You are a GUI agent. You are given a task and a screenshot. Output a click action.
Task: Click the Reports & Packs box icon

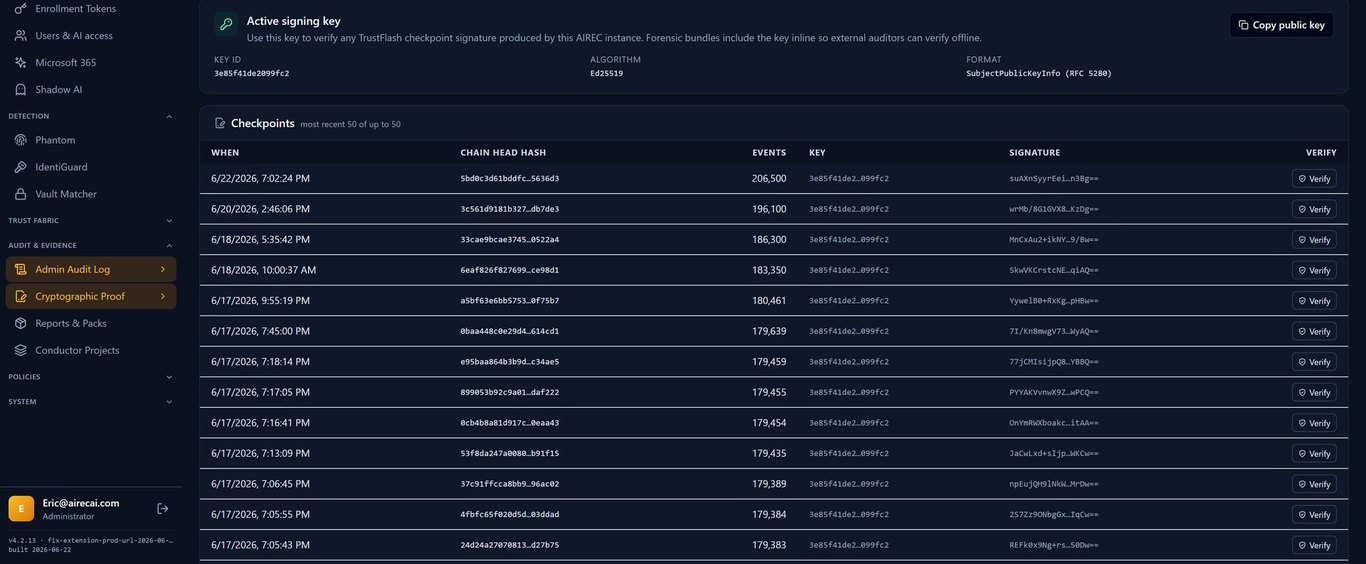pos(21,323)
